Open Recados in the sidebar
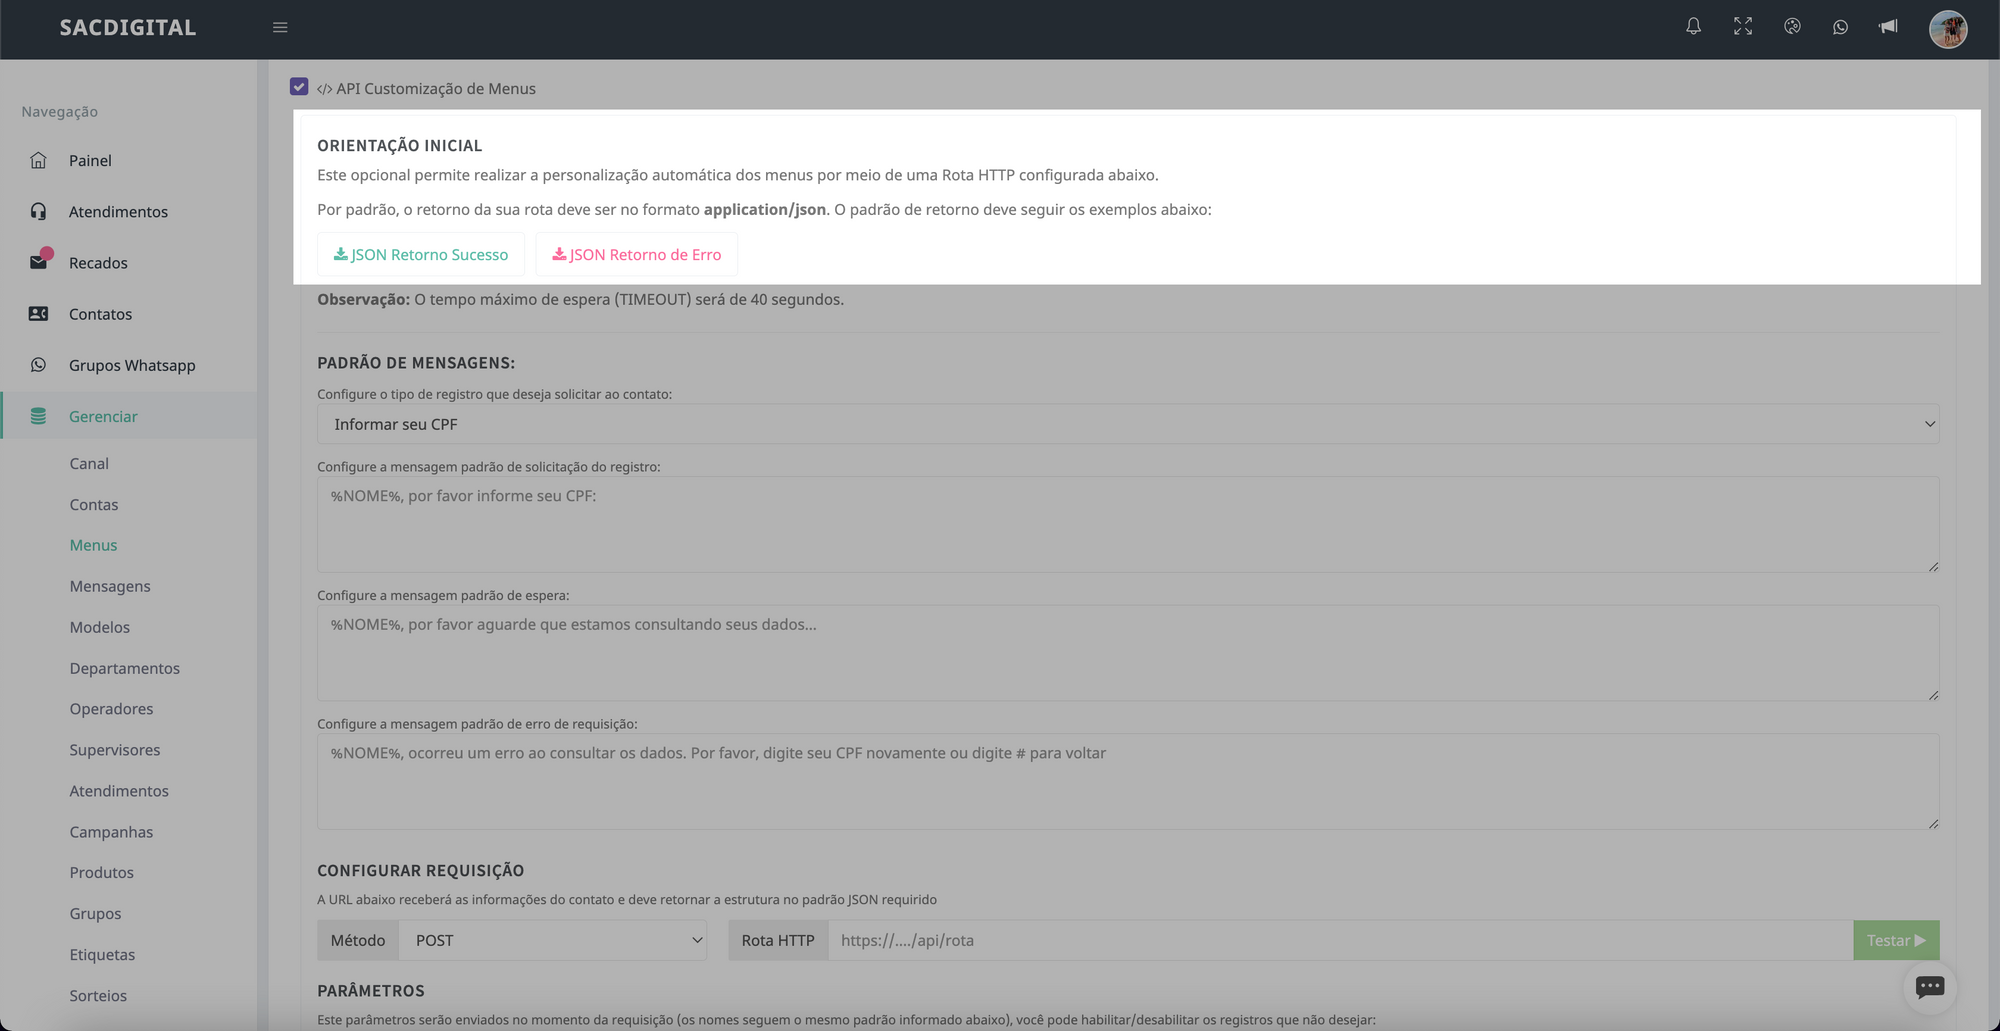 (x=98, y=262)
